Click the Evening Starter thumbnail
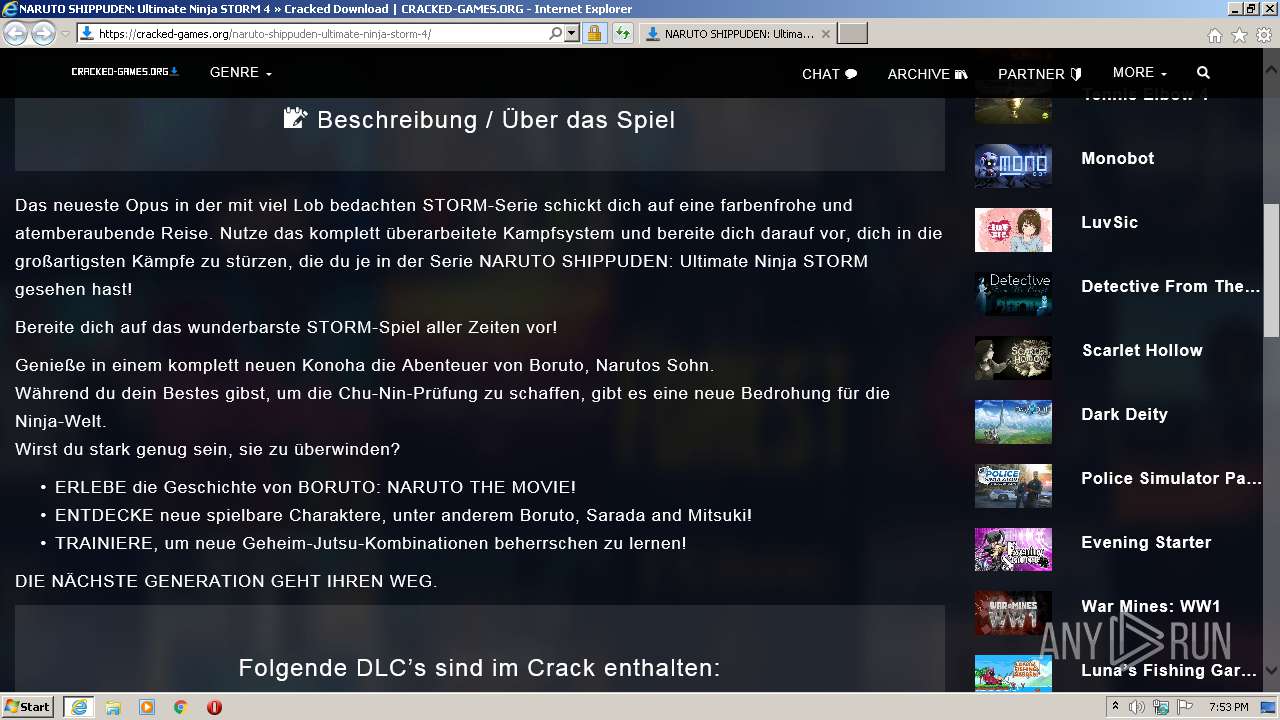Image resolution: width=1280 pixels, height=720 pixels. 1013,549
